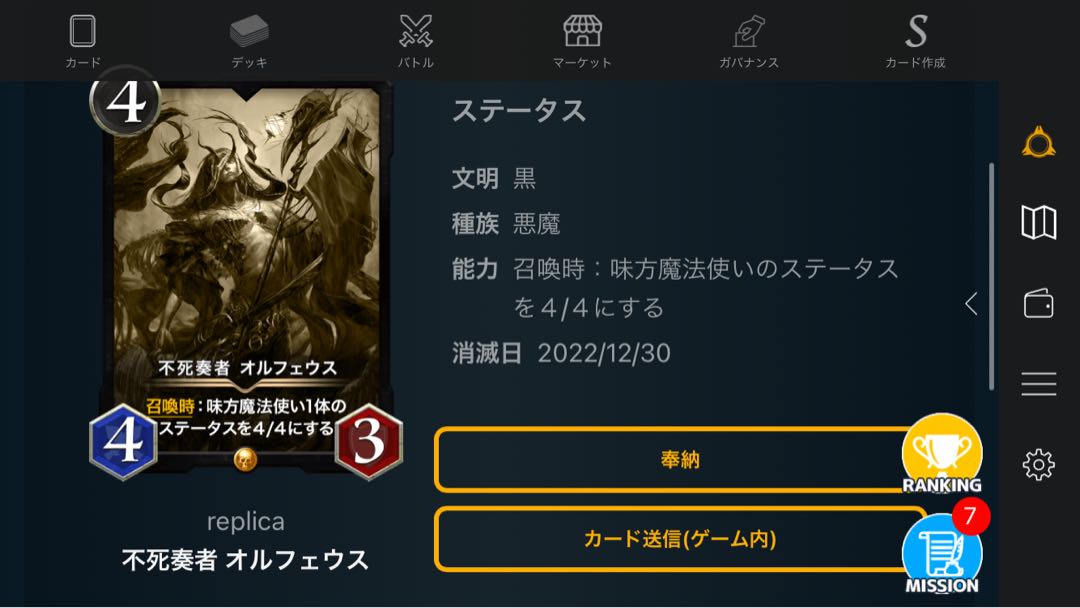Screen dimensions: 1080x608
Task: Click the orange home emblem icon
Action: tap(1039, 143)
